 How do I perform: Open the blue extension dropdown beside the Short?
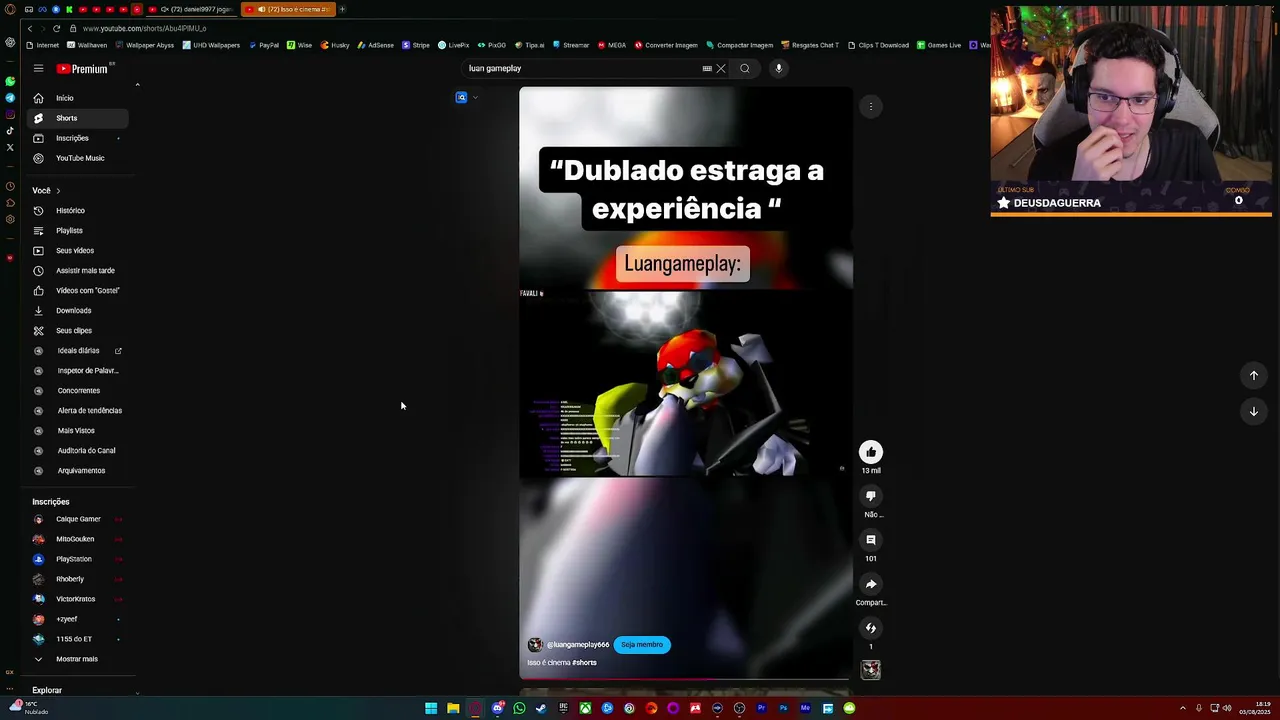[475, 98]
